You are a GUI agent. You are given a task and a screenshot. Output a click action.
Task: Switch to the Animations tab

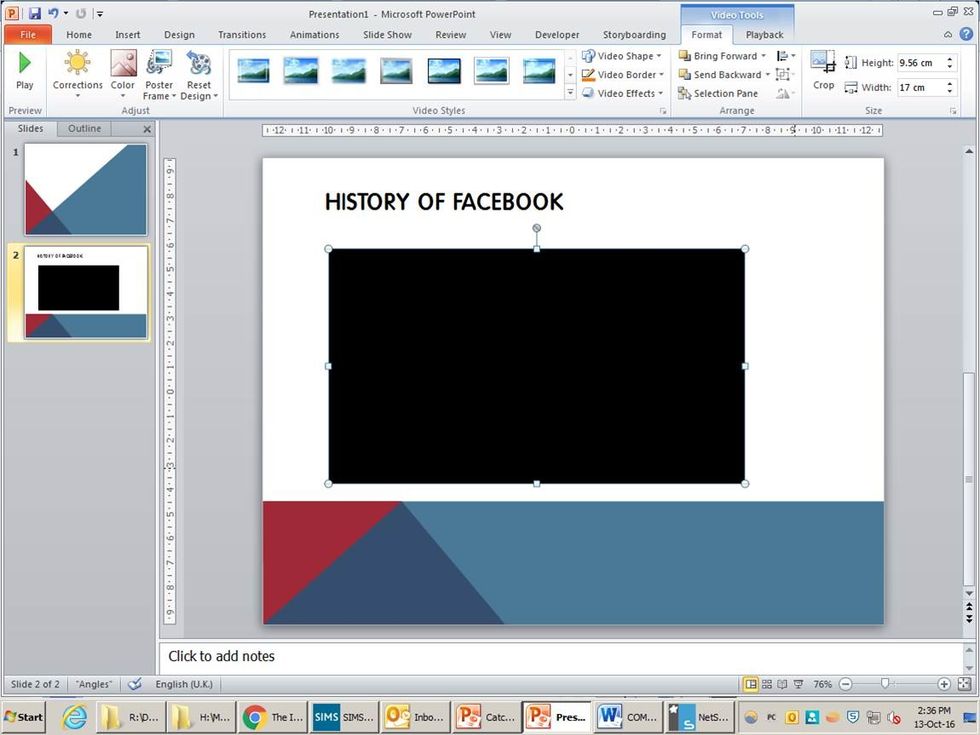tap(314, 35)
